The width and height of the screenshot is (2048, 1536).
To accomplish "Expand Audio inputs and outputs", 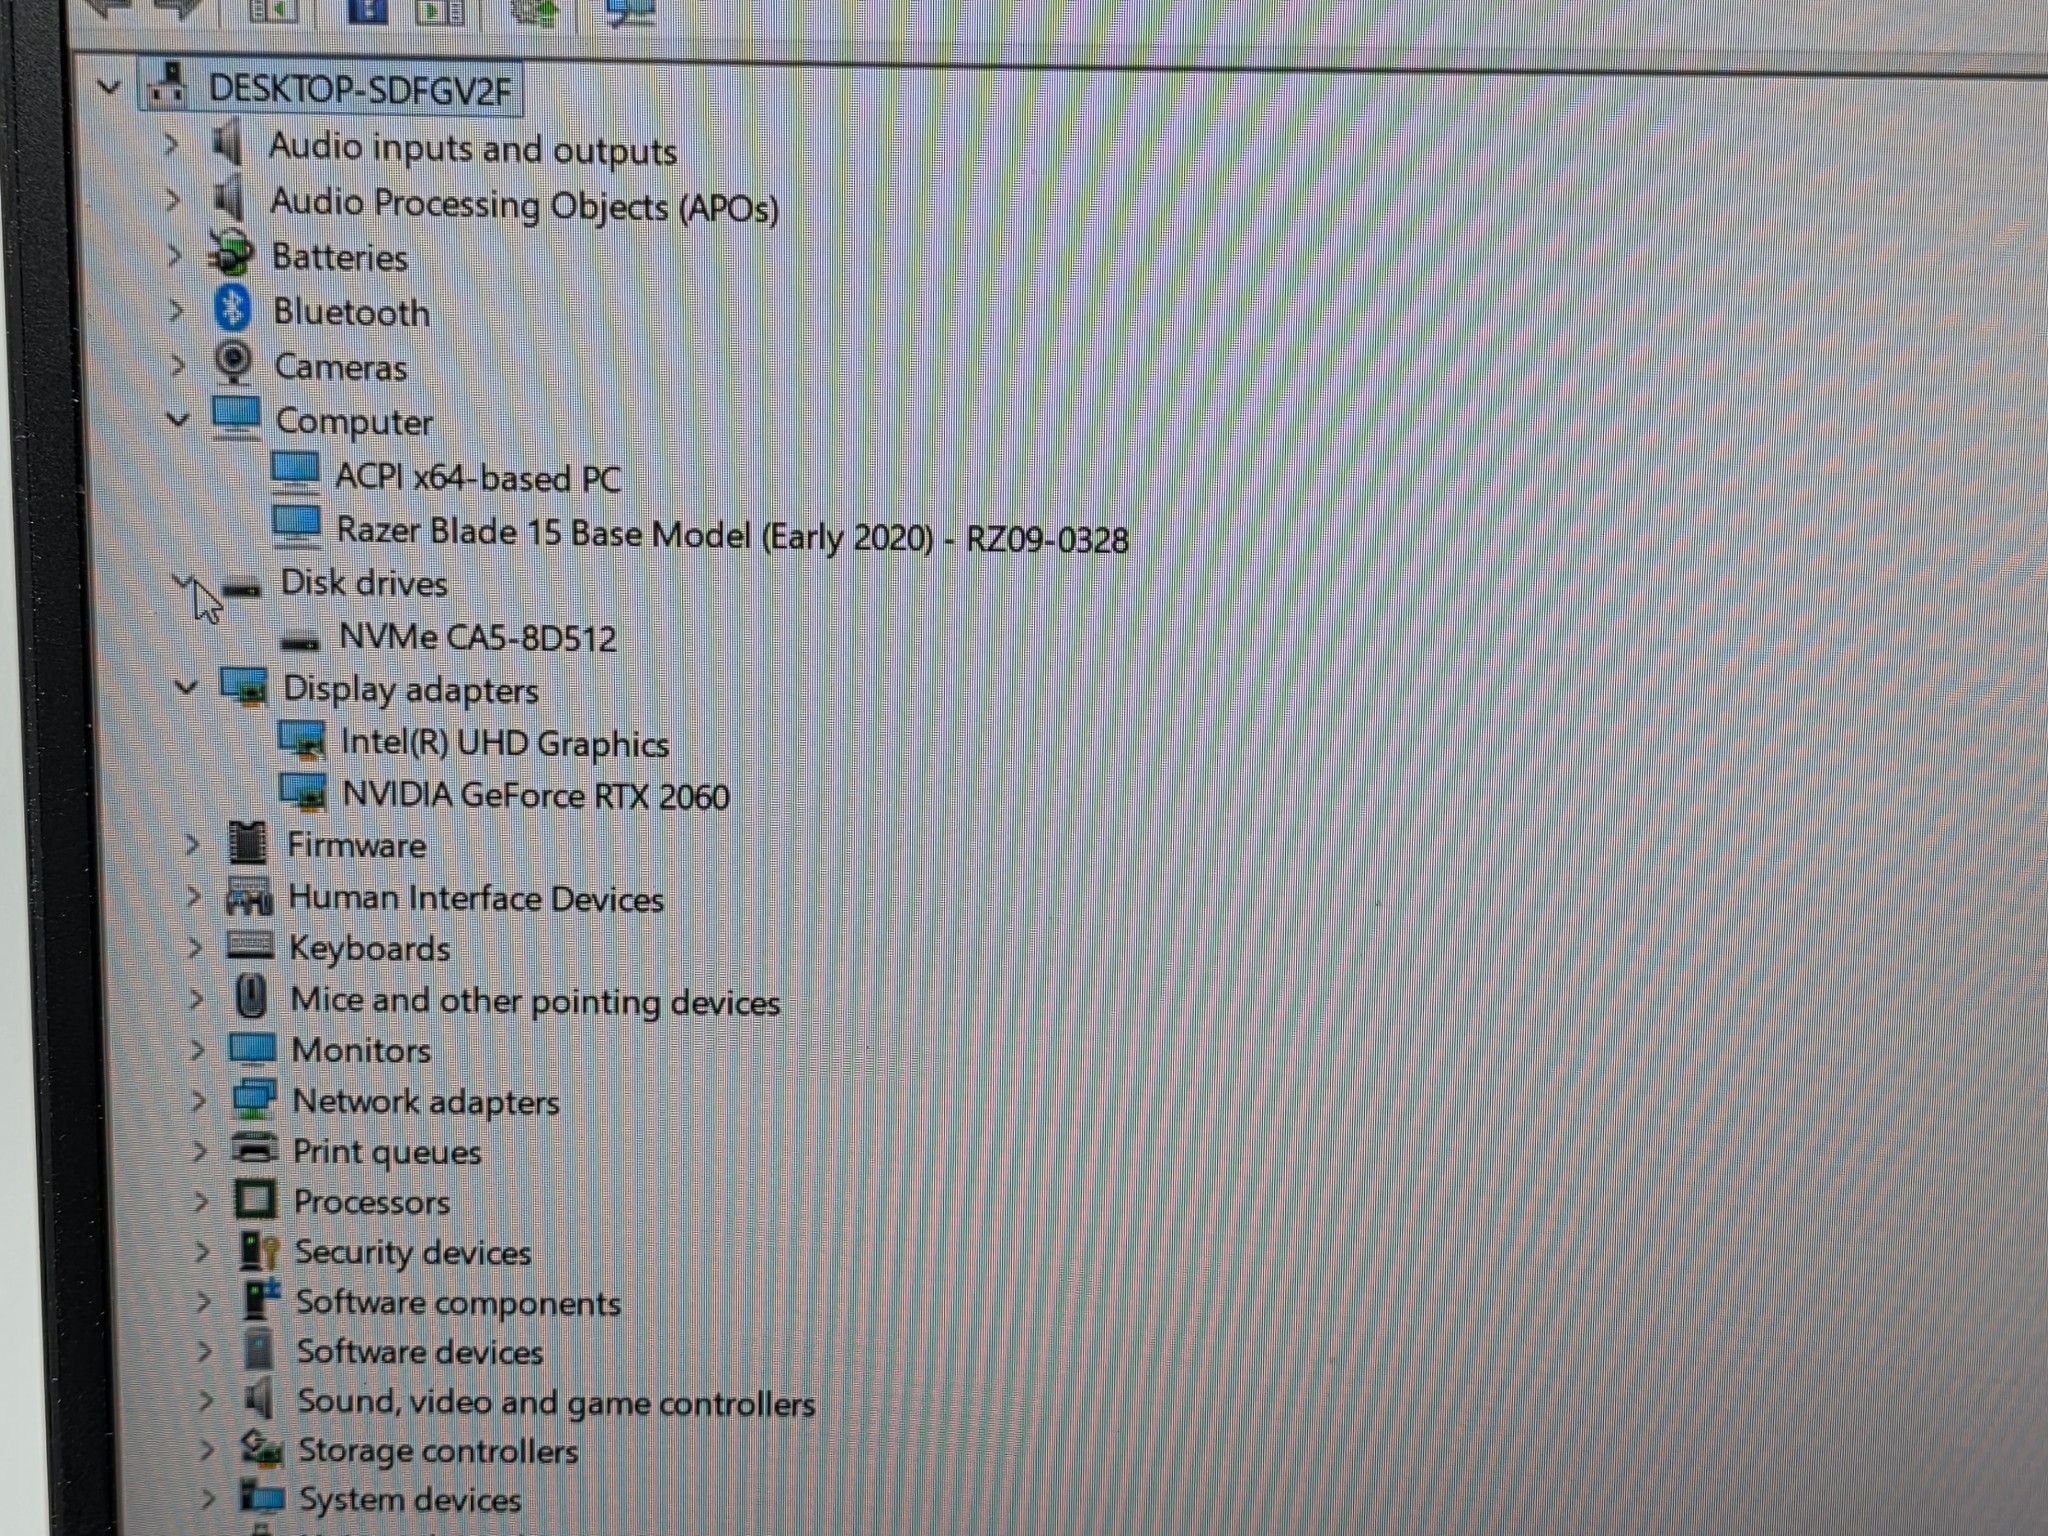I will coord(171,145).
